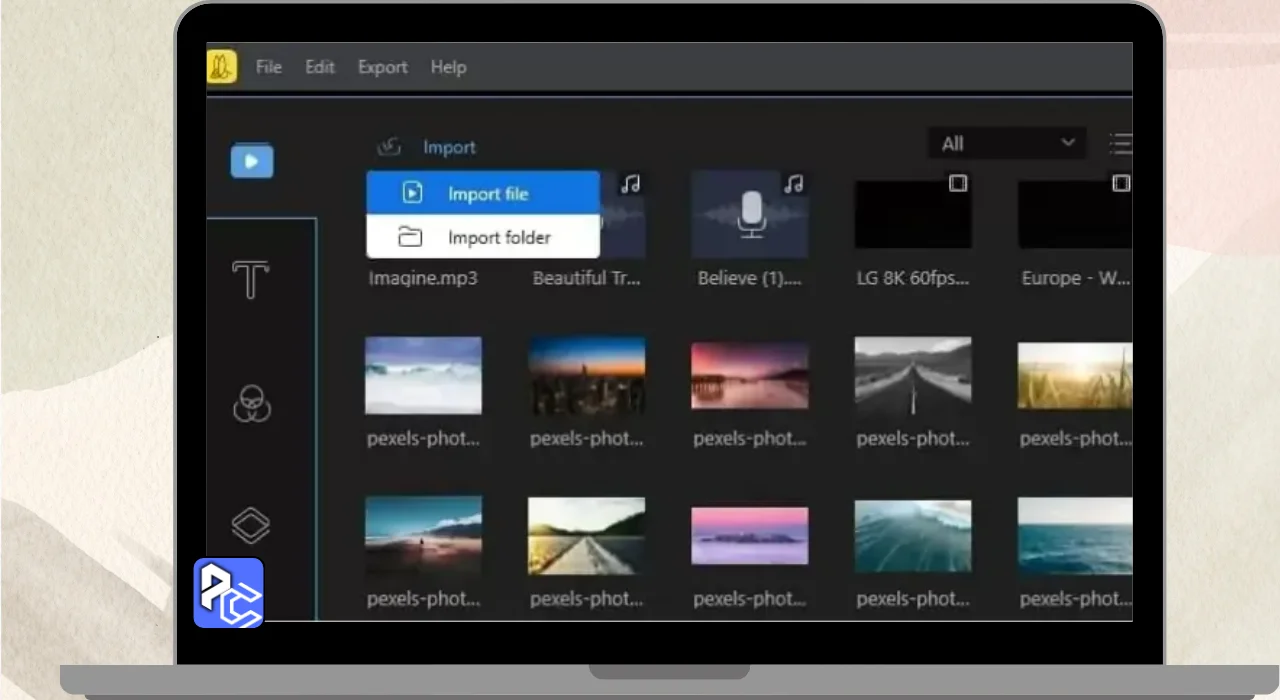Viewport: 1280px width, 700px height.
Task: Choose Import folder from dropdown
Action: coord(483,237)
